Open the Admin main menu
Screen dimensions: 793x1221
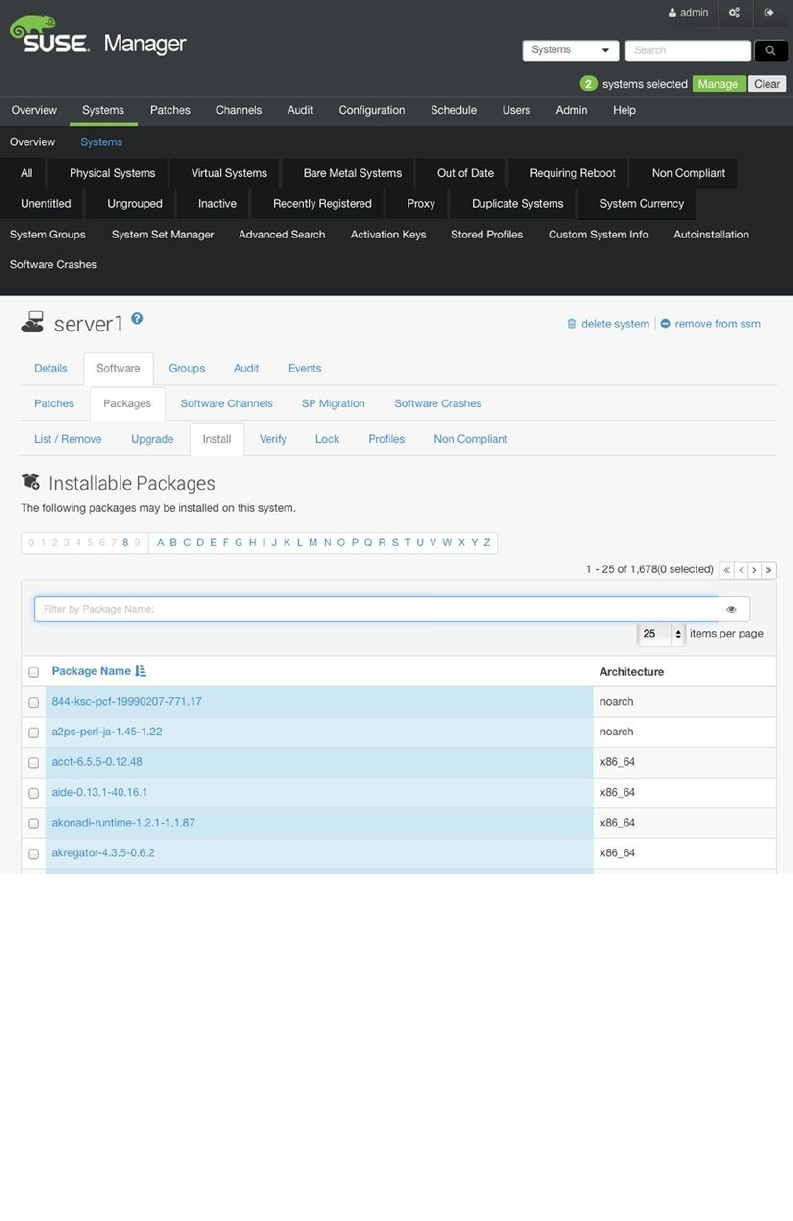(x=571, y=110)
